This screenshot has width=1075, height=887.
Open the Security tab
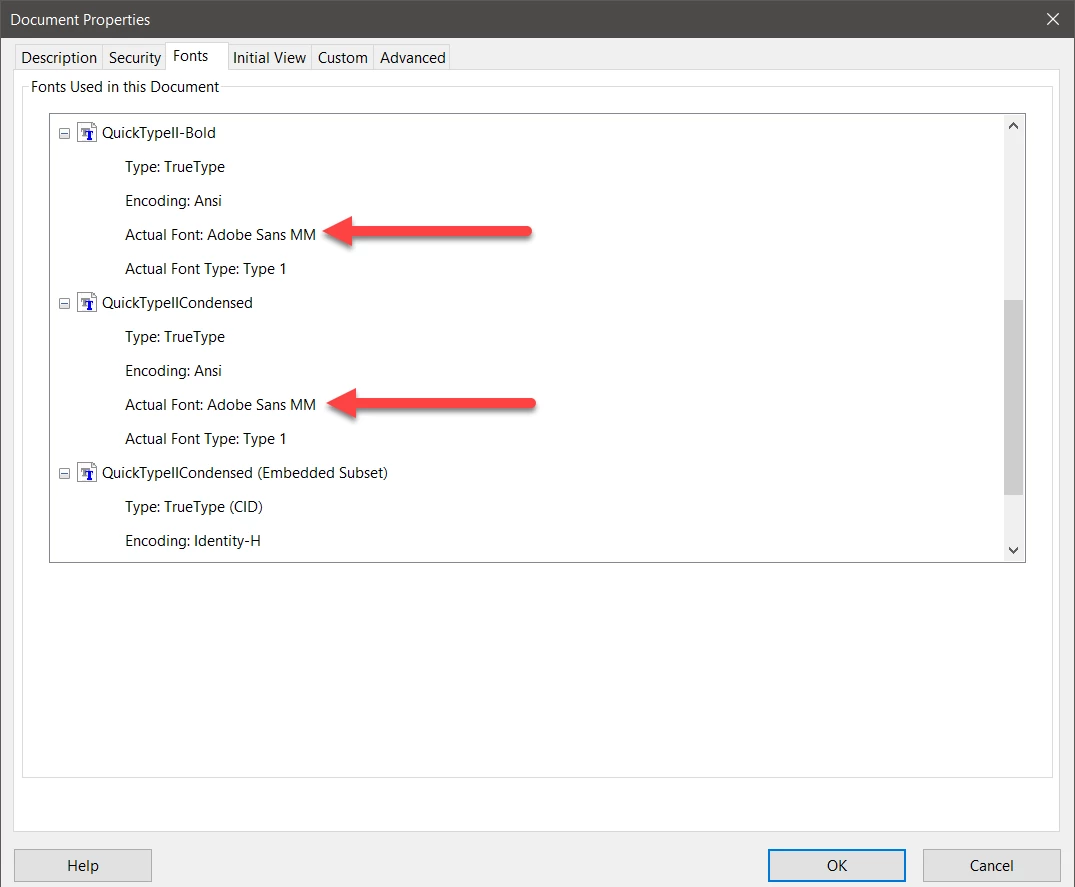134,58
